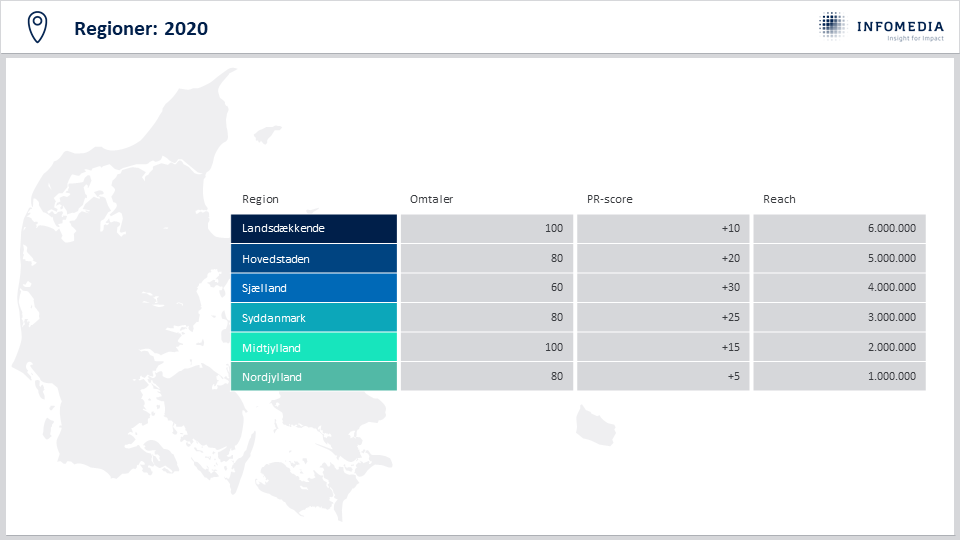The width and height of the screenshot is (960, 540).
Task: Click the Bornholm island on map
Action: tap(595, 426)
